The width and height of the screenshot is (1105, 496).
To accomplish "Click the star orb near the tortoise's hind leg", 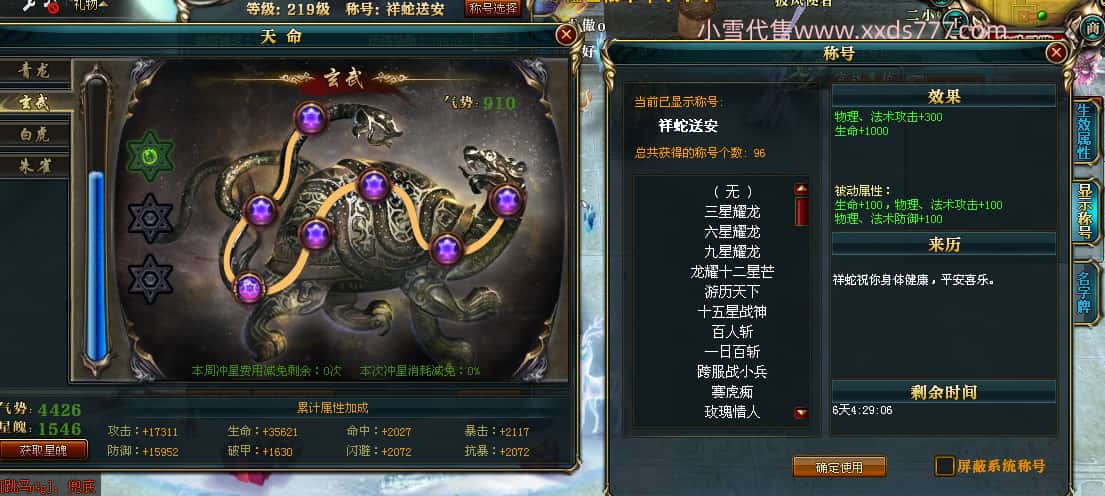I will click(447, 249).
